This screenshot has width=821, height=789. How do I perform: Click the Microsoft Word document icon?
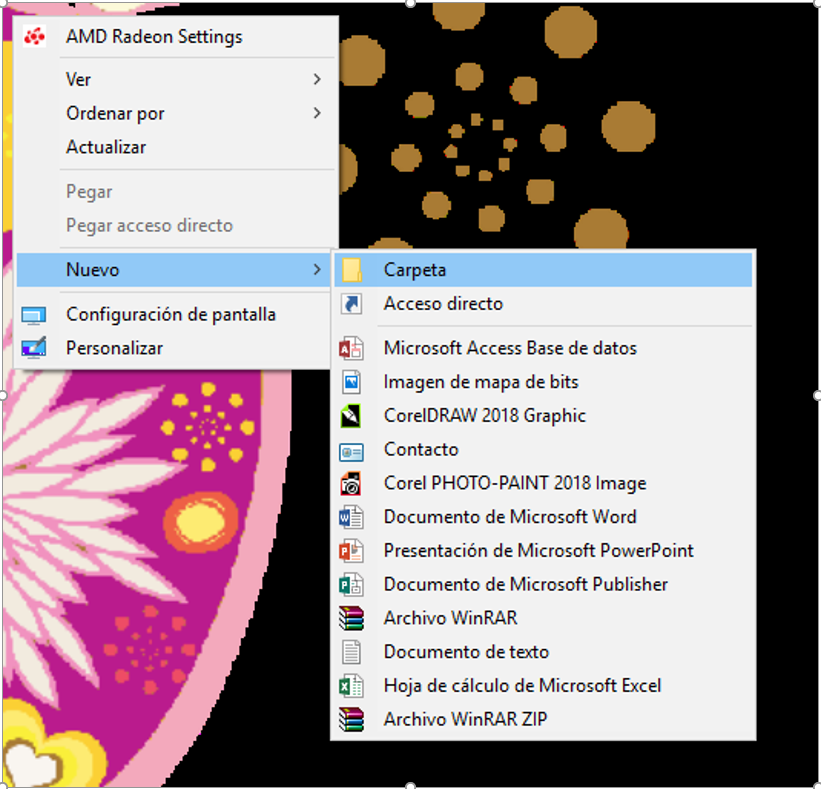351,517
